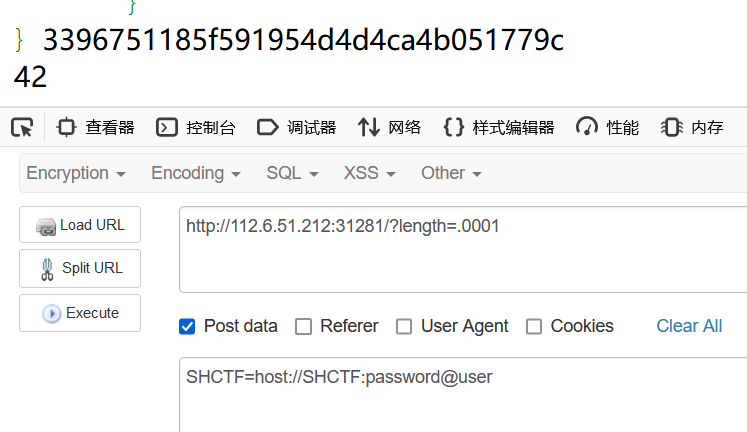Click the Load URL button
This screenshot has height=432, width=747.
(80, 224)
